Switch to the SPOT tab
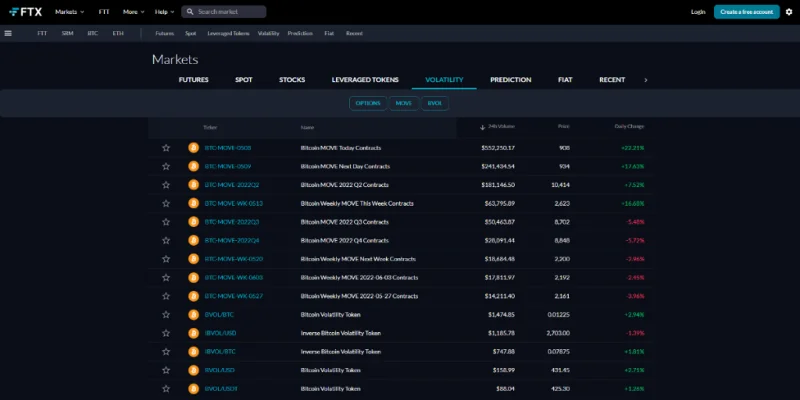This screenshot has height=400, width=800. pyautogui.click(x=244, y=80)
